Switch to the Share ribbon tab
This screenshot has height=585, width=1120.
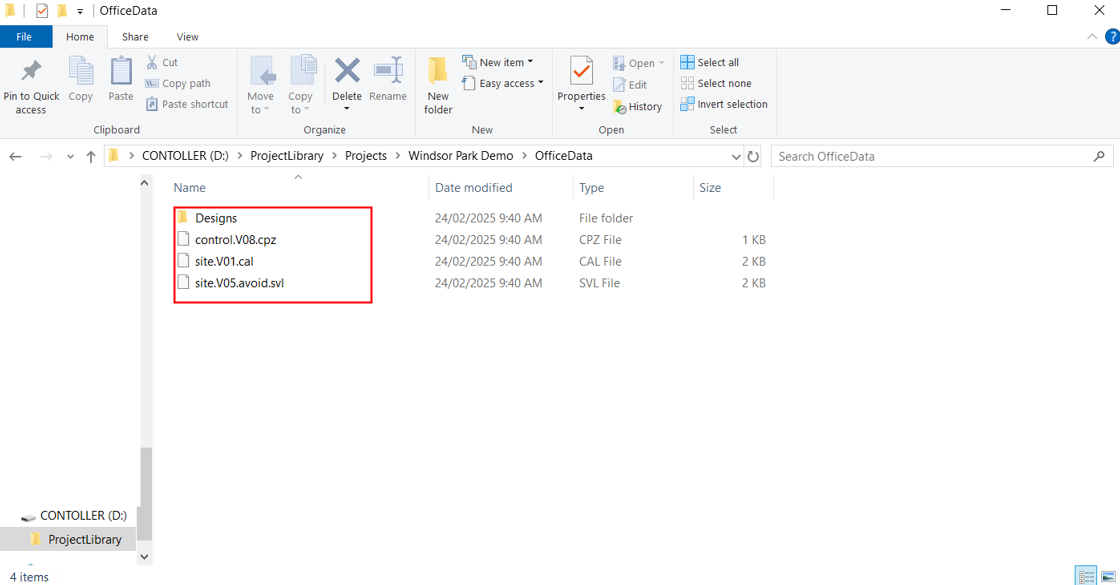click(135, 36)
